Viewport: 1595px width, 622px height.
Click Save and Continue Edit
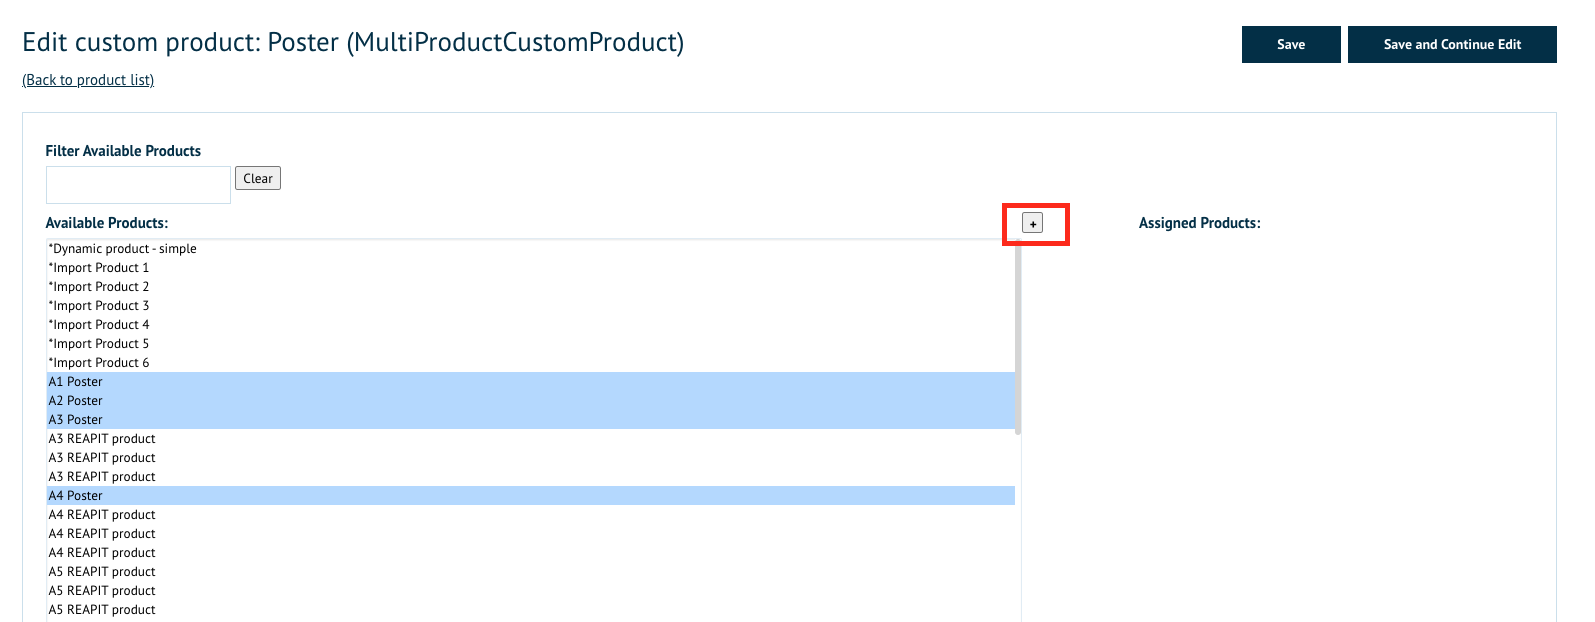point(1451,45)
